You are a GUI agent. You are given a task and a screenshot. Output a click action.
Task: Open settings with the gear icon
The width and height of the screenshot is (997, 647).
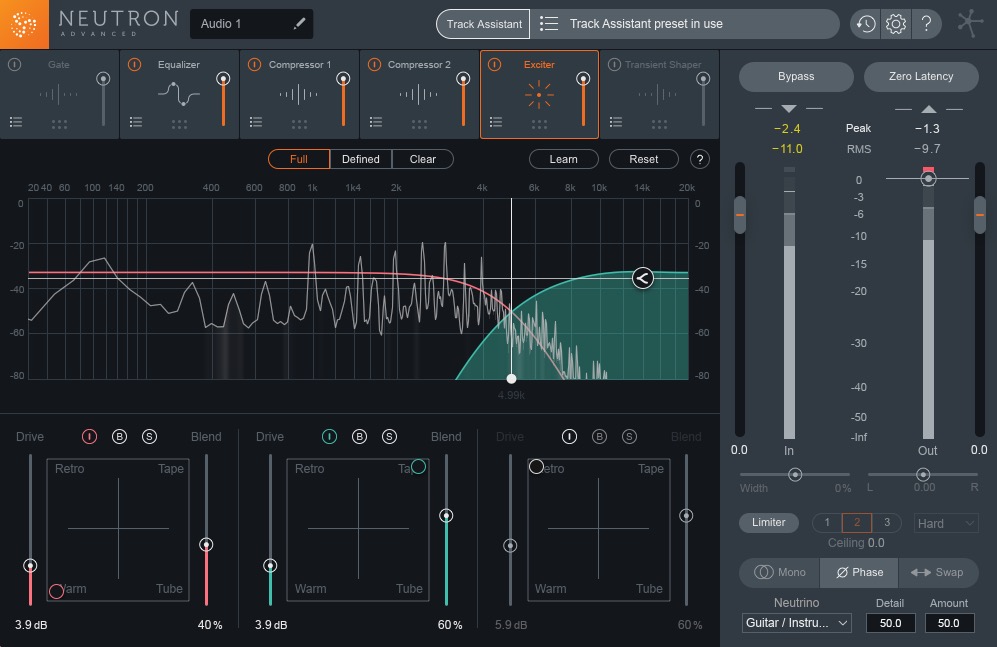896,24
